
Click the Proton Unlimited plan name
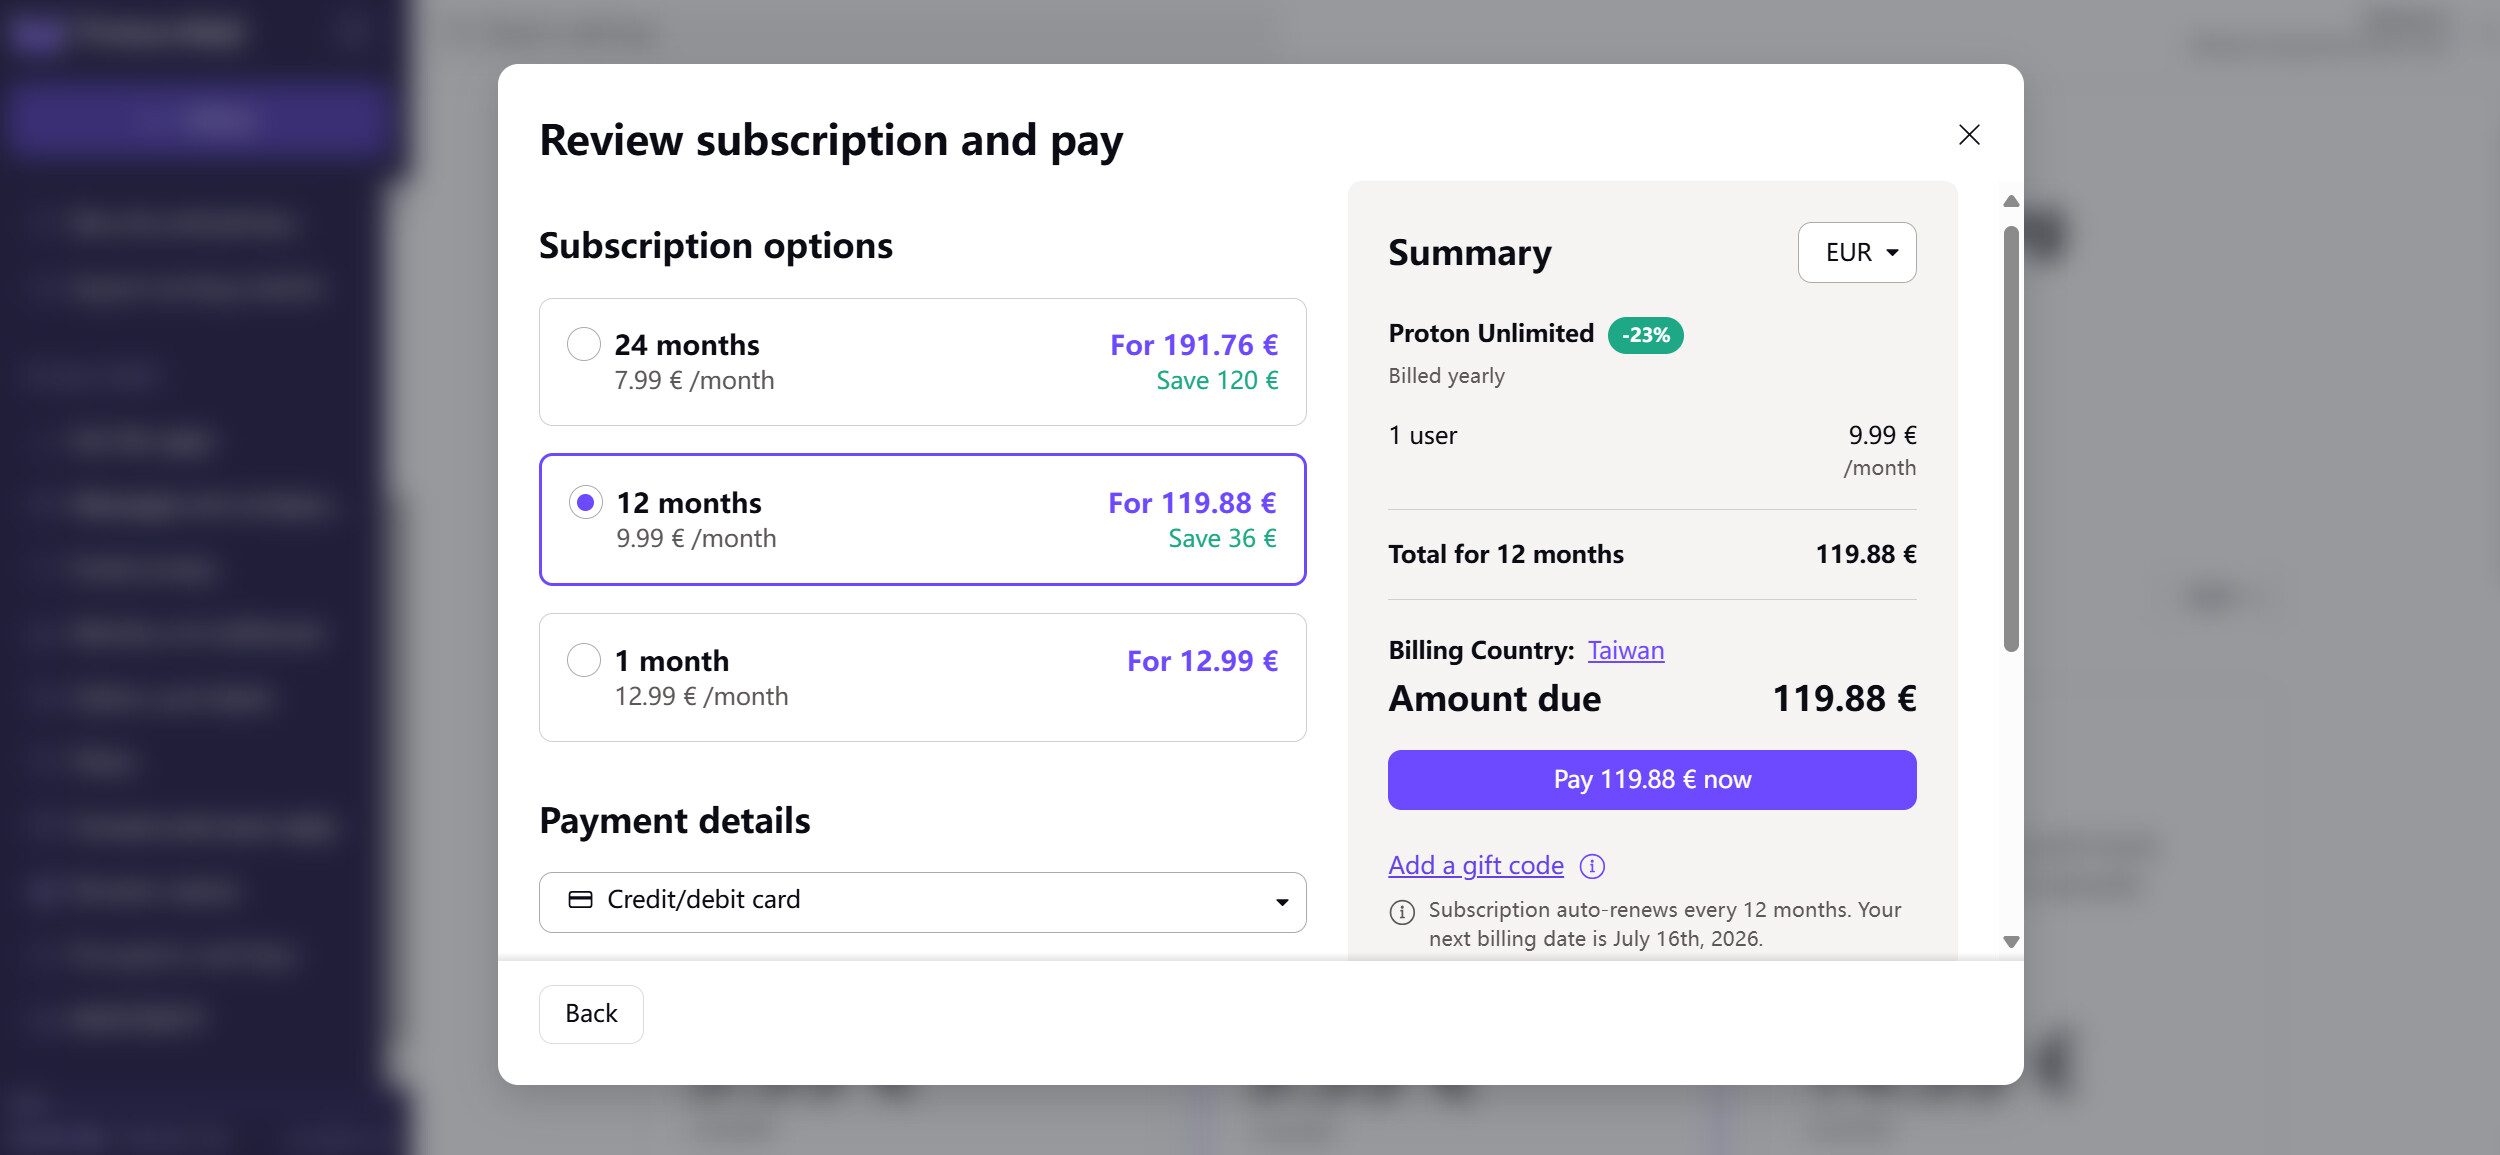coord(1491,334)
